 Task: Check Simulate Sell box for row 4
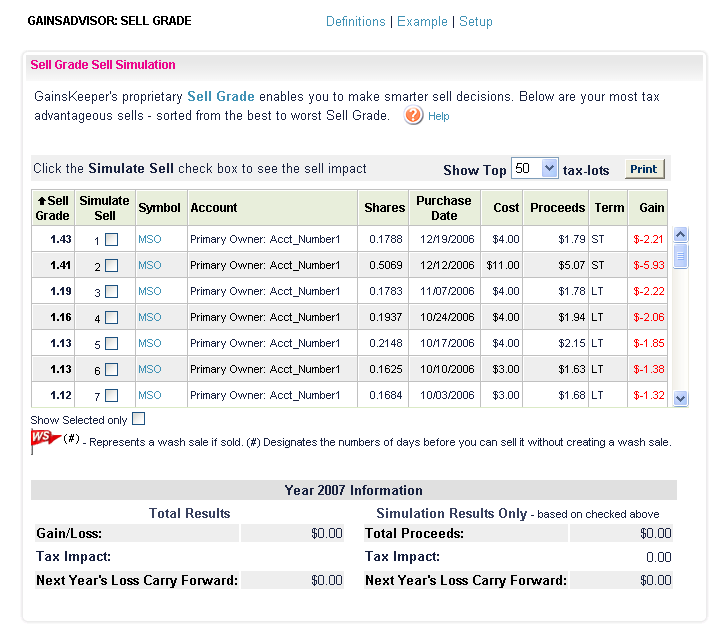(112, 317)
